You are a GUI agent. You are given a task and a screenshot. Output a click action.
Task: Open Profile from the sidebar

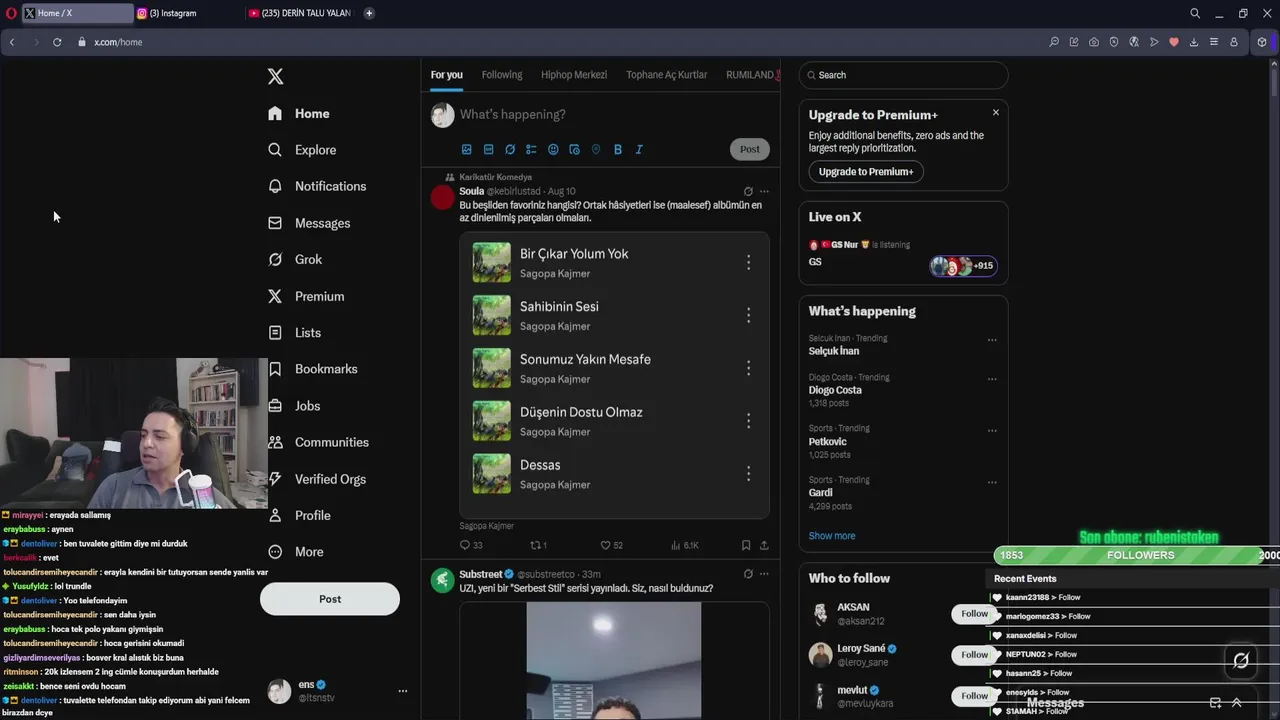click(x=298, y=515)
